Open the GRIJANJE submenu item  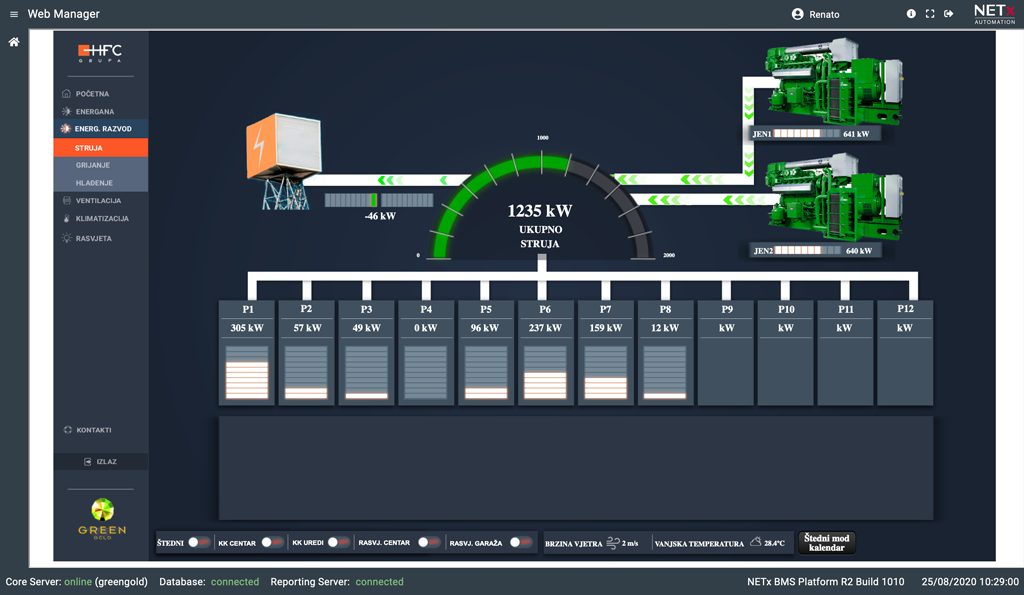click(x=93, y=165)
